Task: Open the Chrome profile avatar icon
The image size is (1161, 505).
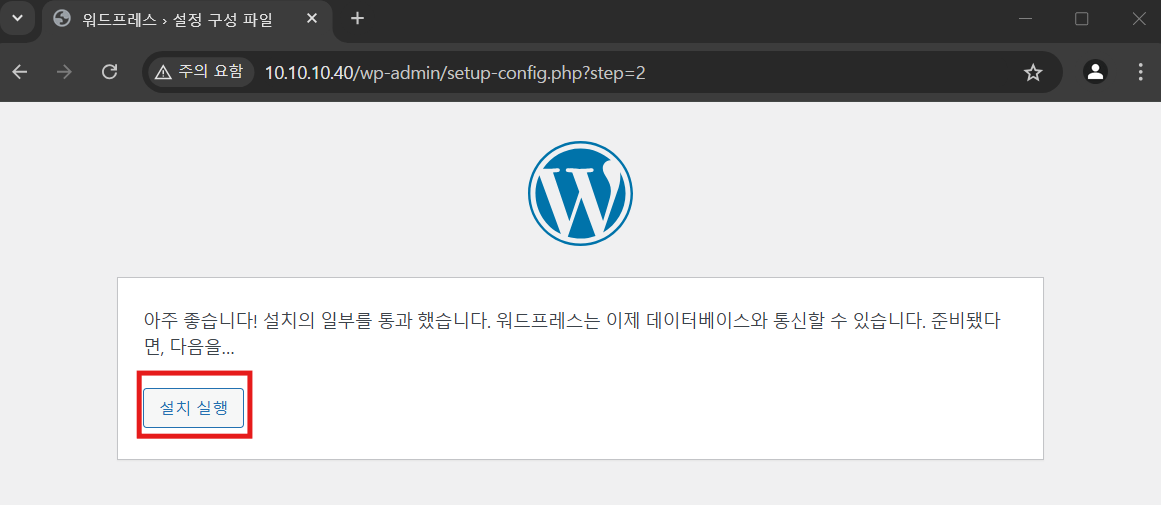Action: [x=1095, y=72]
